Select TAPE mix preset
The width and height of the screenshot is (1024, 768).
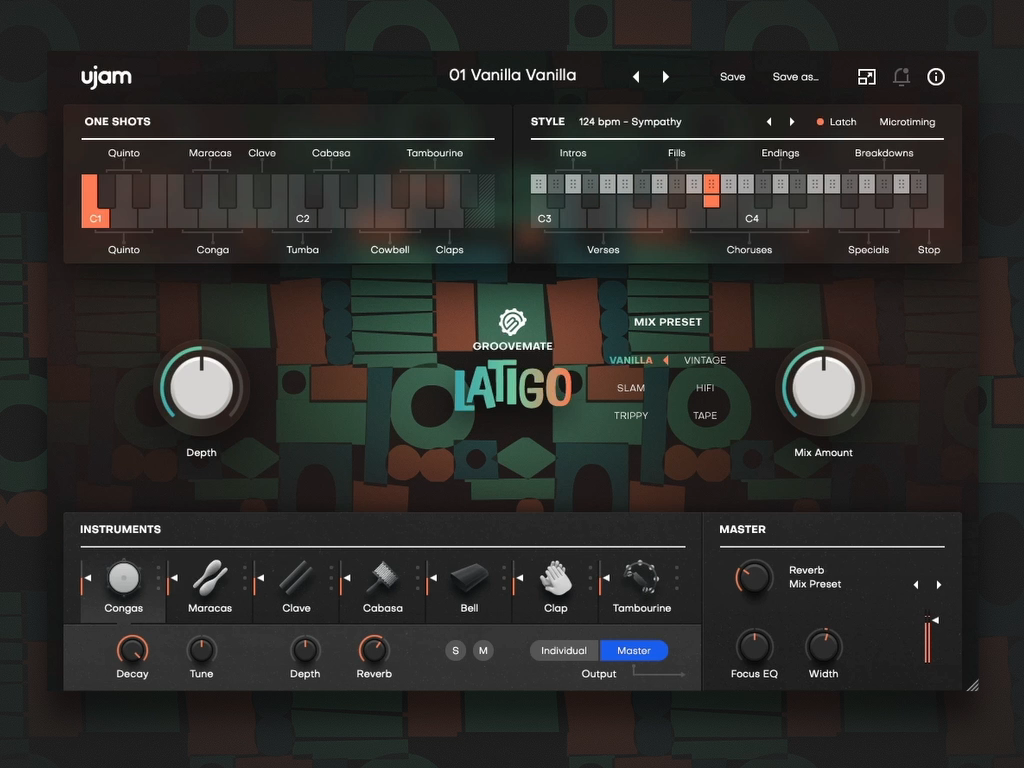[x=705, y=415]
